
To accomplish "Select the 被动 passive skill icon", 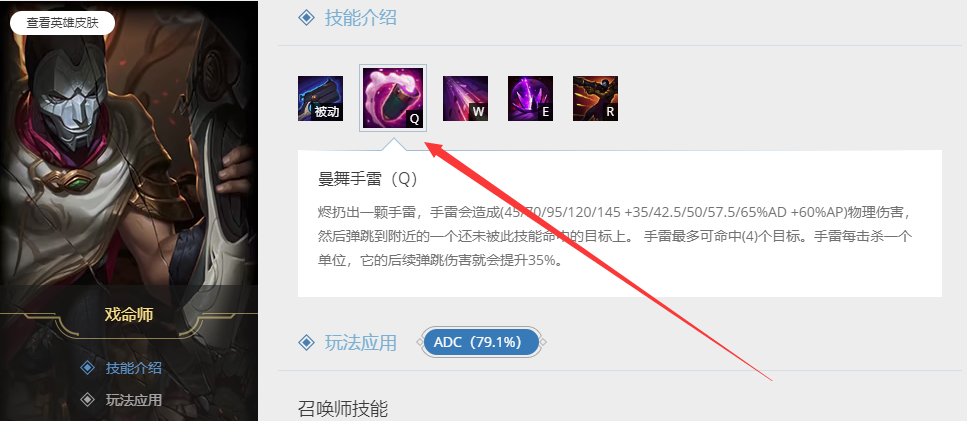I will (x=321, y=99).
